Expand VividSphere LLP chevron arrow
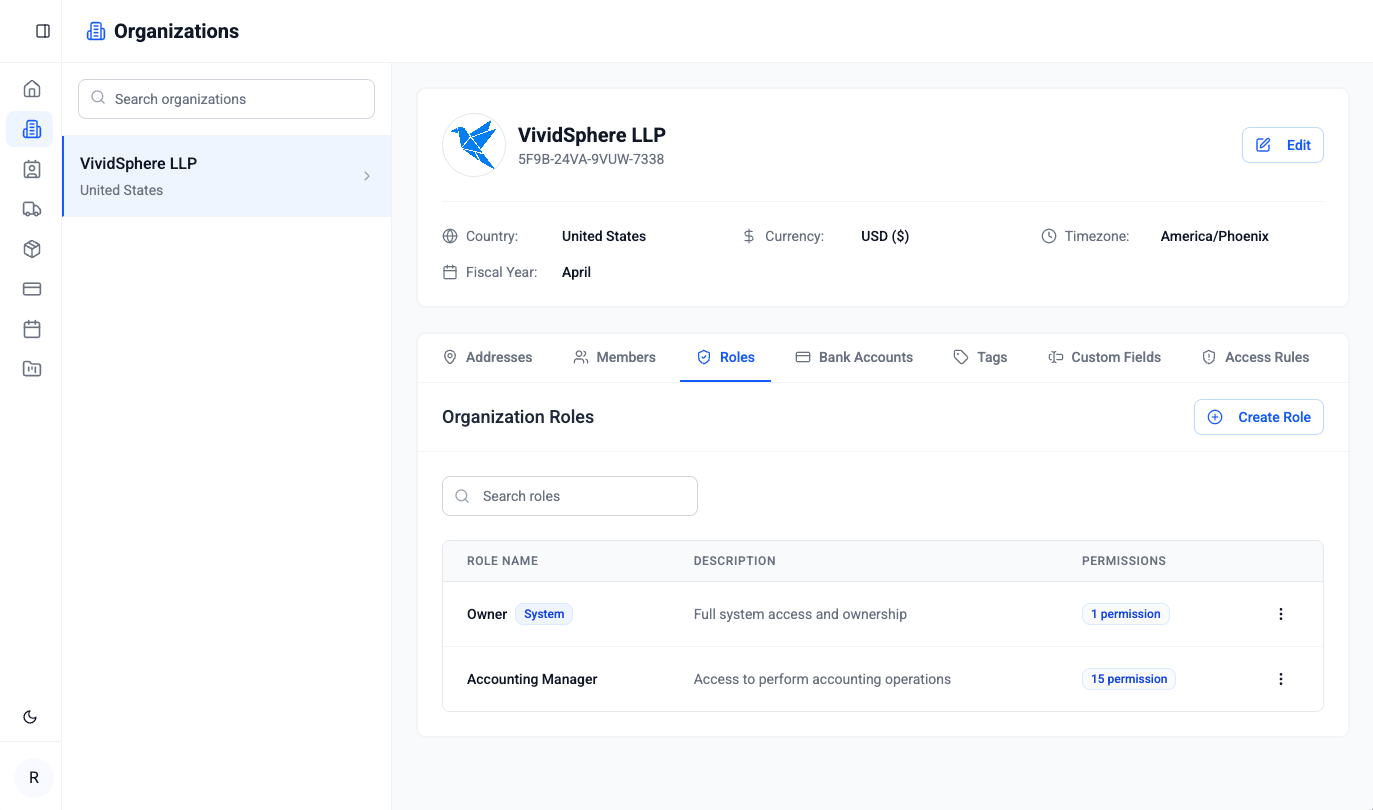 pos(367,176)
